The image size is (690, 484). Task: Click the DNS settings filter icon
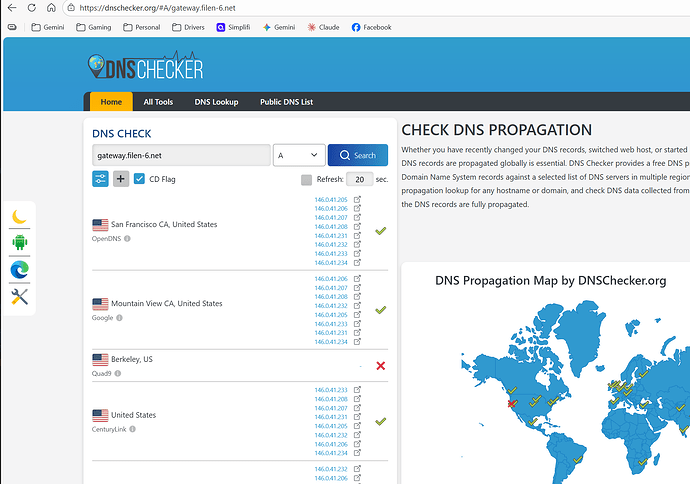pyautogui.click(x=101, y=179)
